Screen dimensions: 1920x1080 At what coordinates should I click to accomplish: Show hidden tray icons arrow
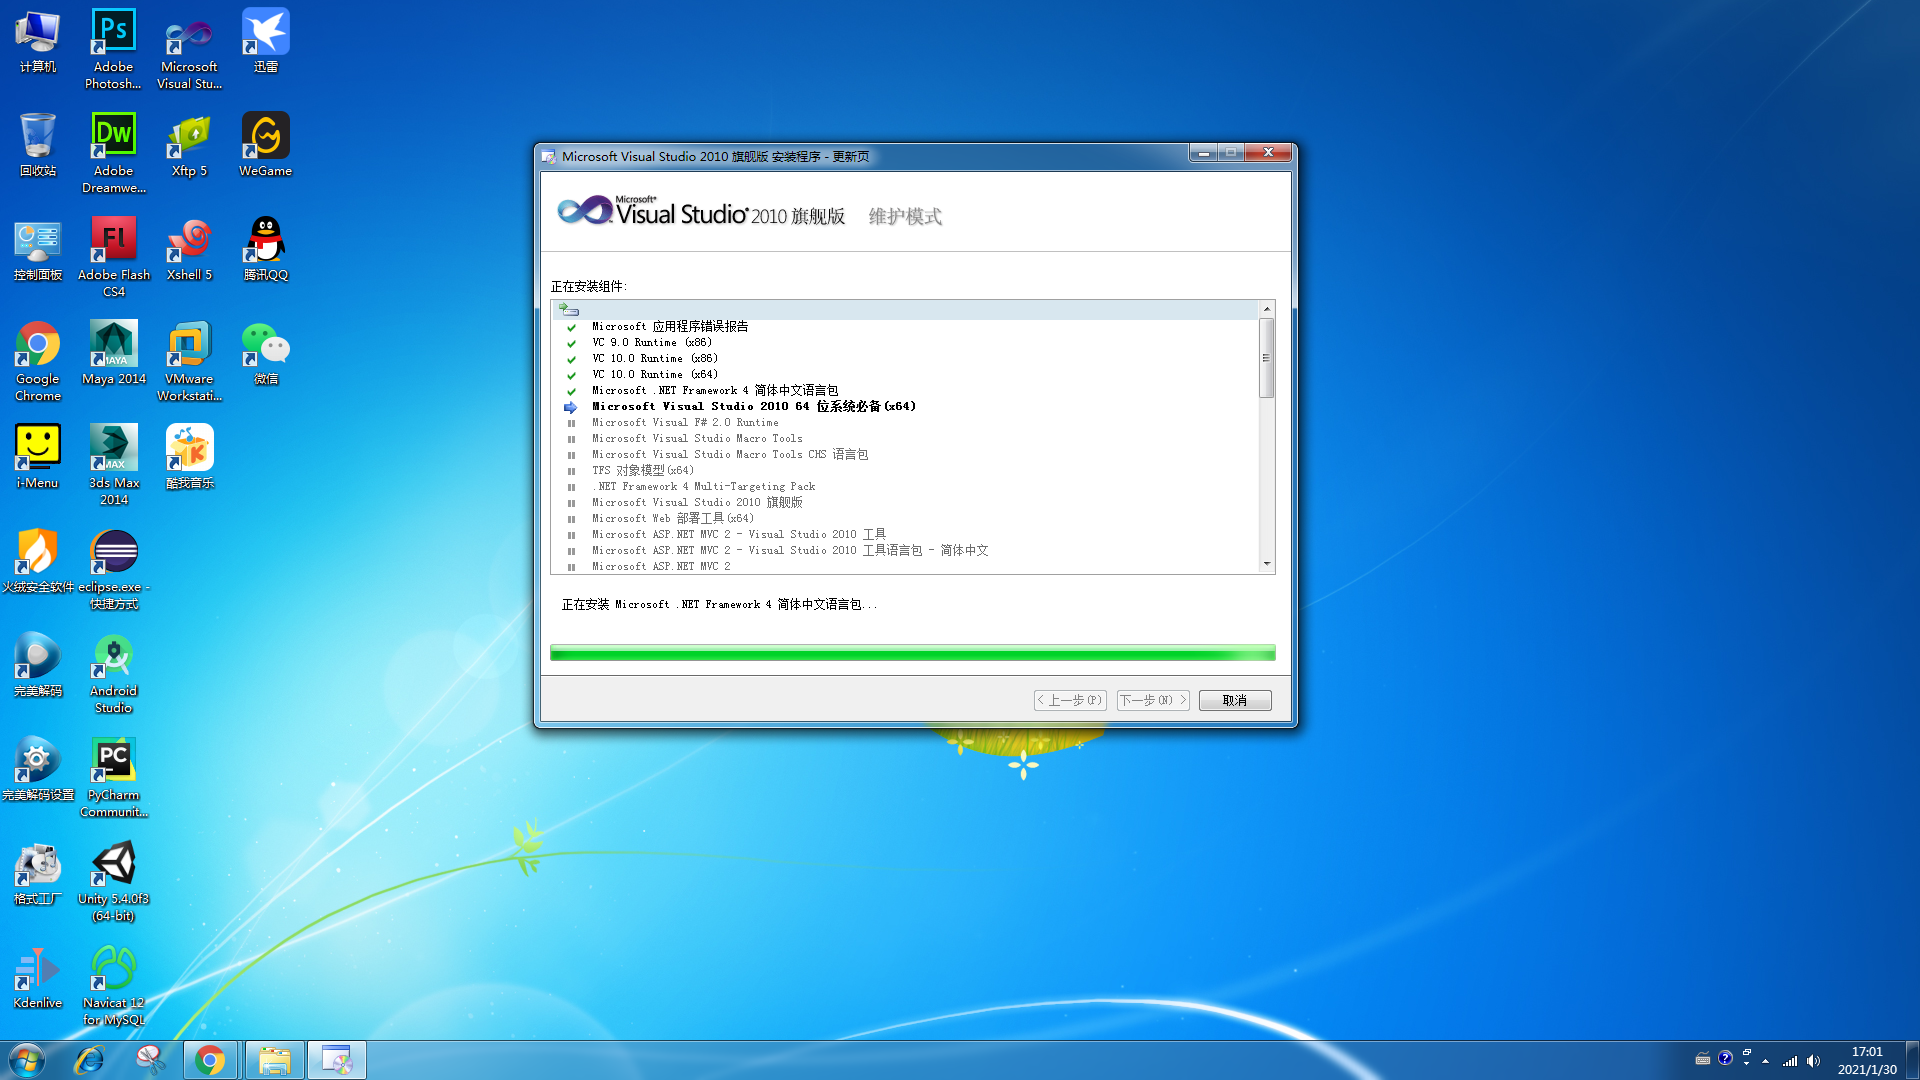[1766, 1061]
